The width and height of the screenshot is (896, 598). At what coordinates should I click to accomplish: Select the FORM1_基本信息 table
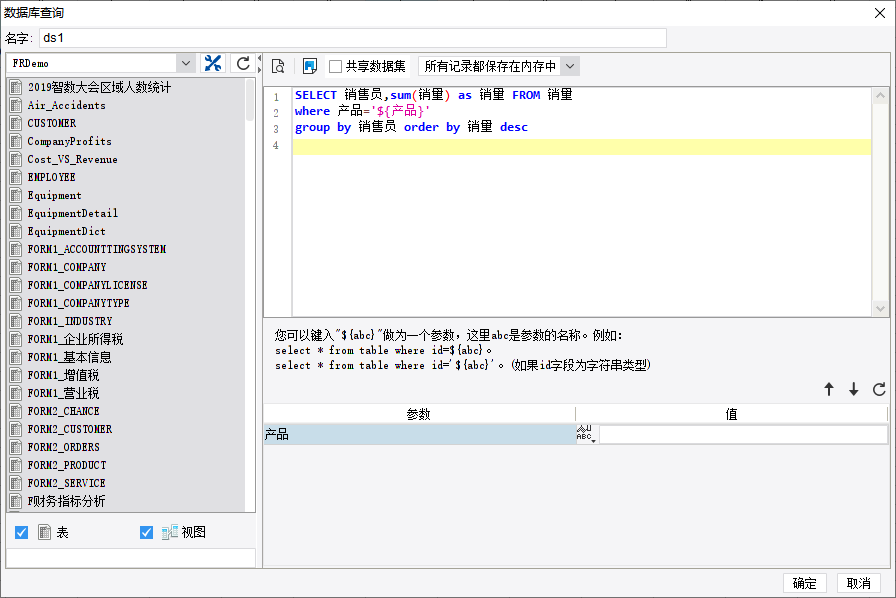[69, 357]
